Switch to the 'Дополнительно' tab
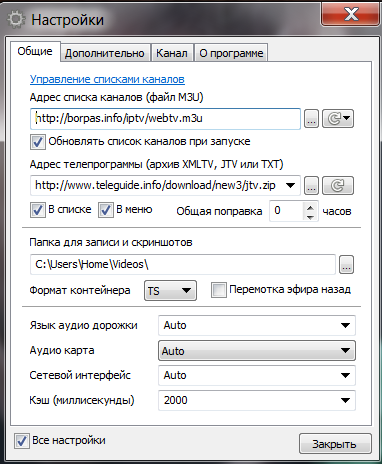This screenshot has height=464, width=382. click(x=105, y=53)
